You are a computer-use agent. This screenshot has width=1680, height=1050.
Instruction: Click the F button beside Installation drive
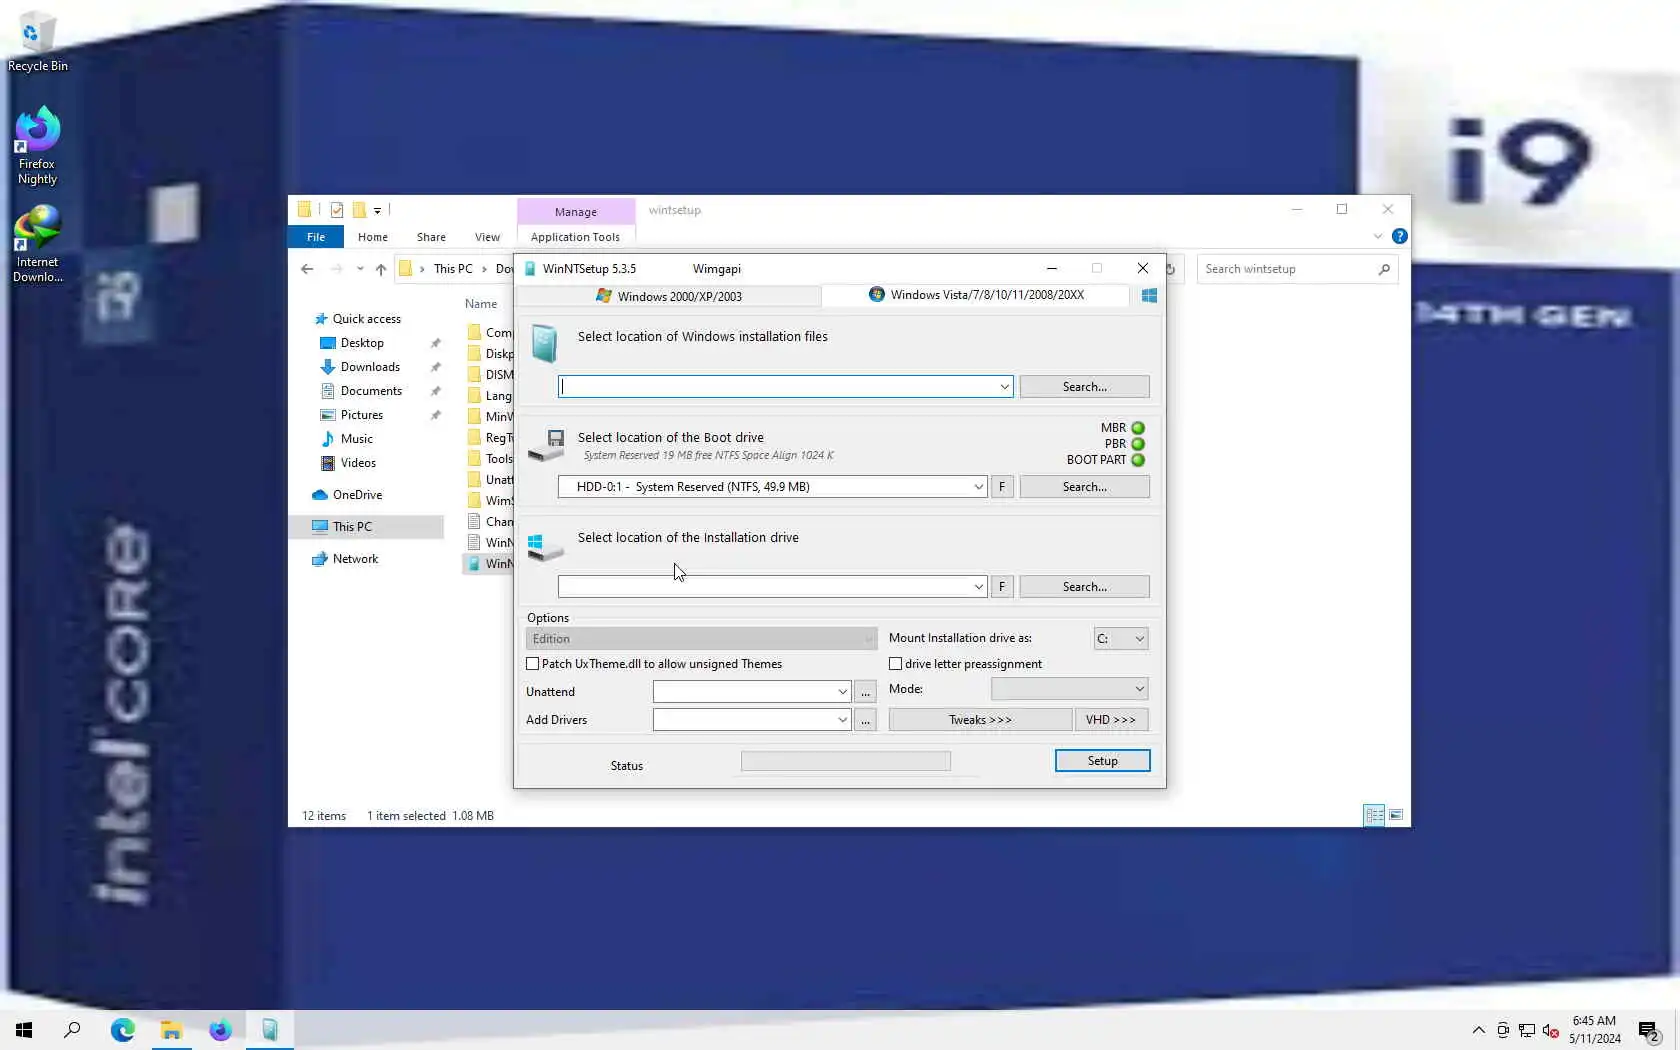tap(1002, 587)
